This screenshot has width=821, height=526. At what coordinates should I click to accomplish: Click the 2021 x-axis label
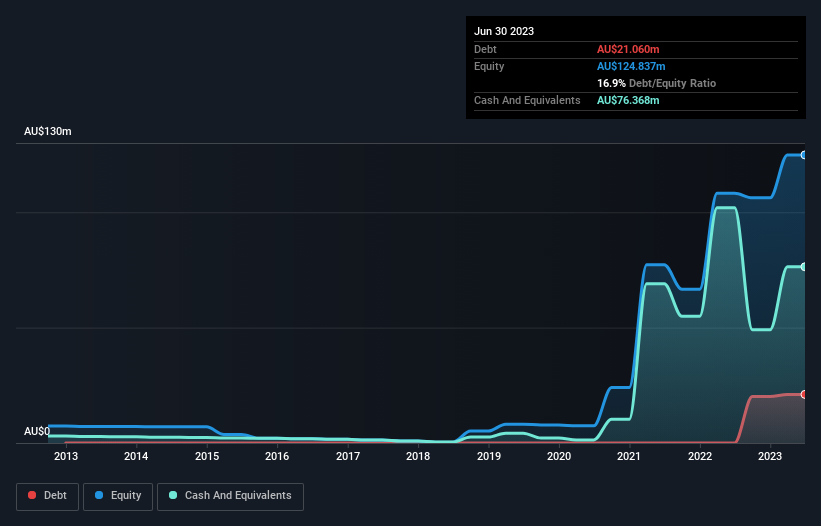pyautogui.click(x=629, y=456)
